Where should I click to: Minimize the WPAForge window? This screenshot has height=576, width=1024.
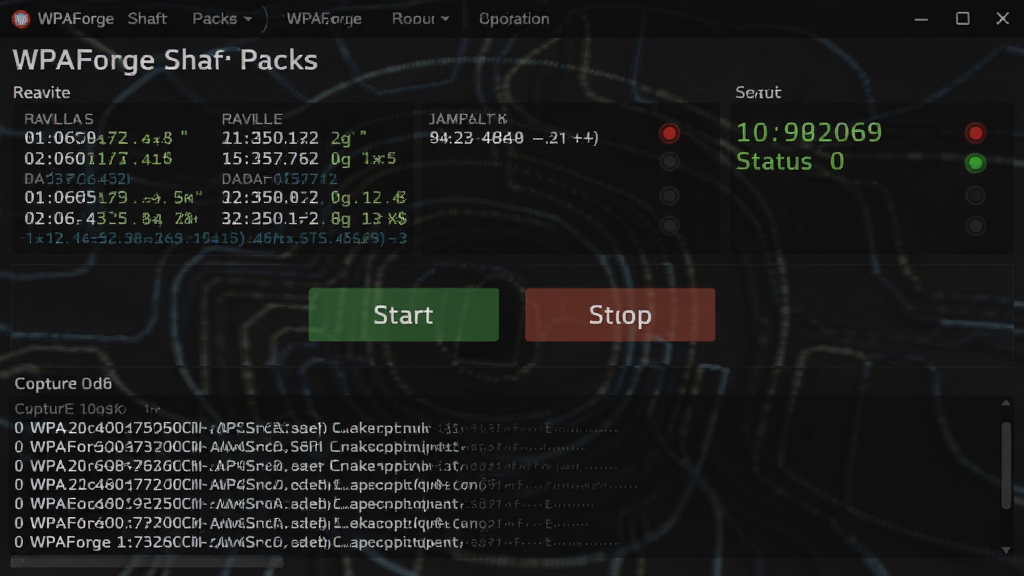pyautogui.click(x=921, y=19)
